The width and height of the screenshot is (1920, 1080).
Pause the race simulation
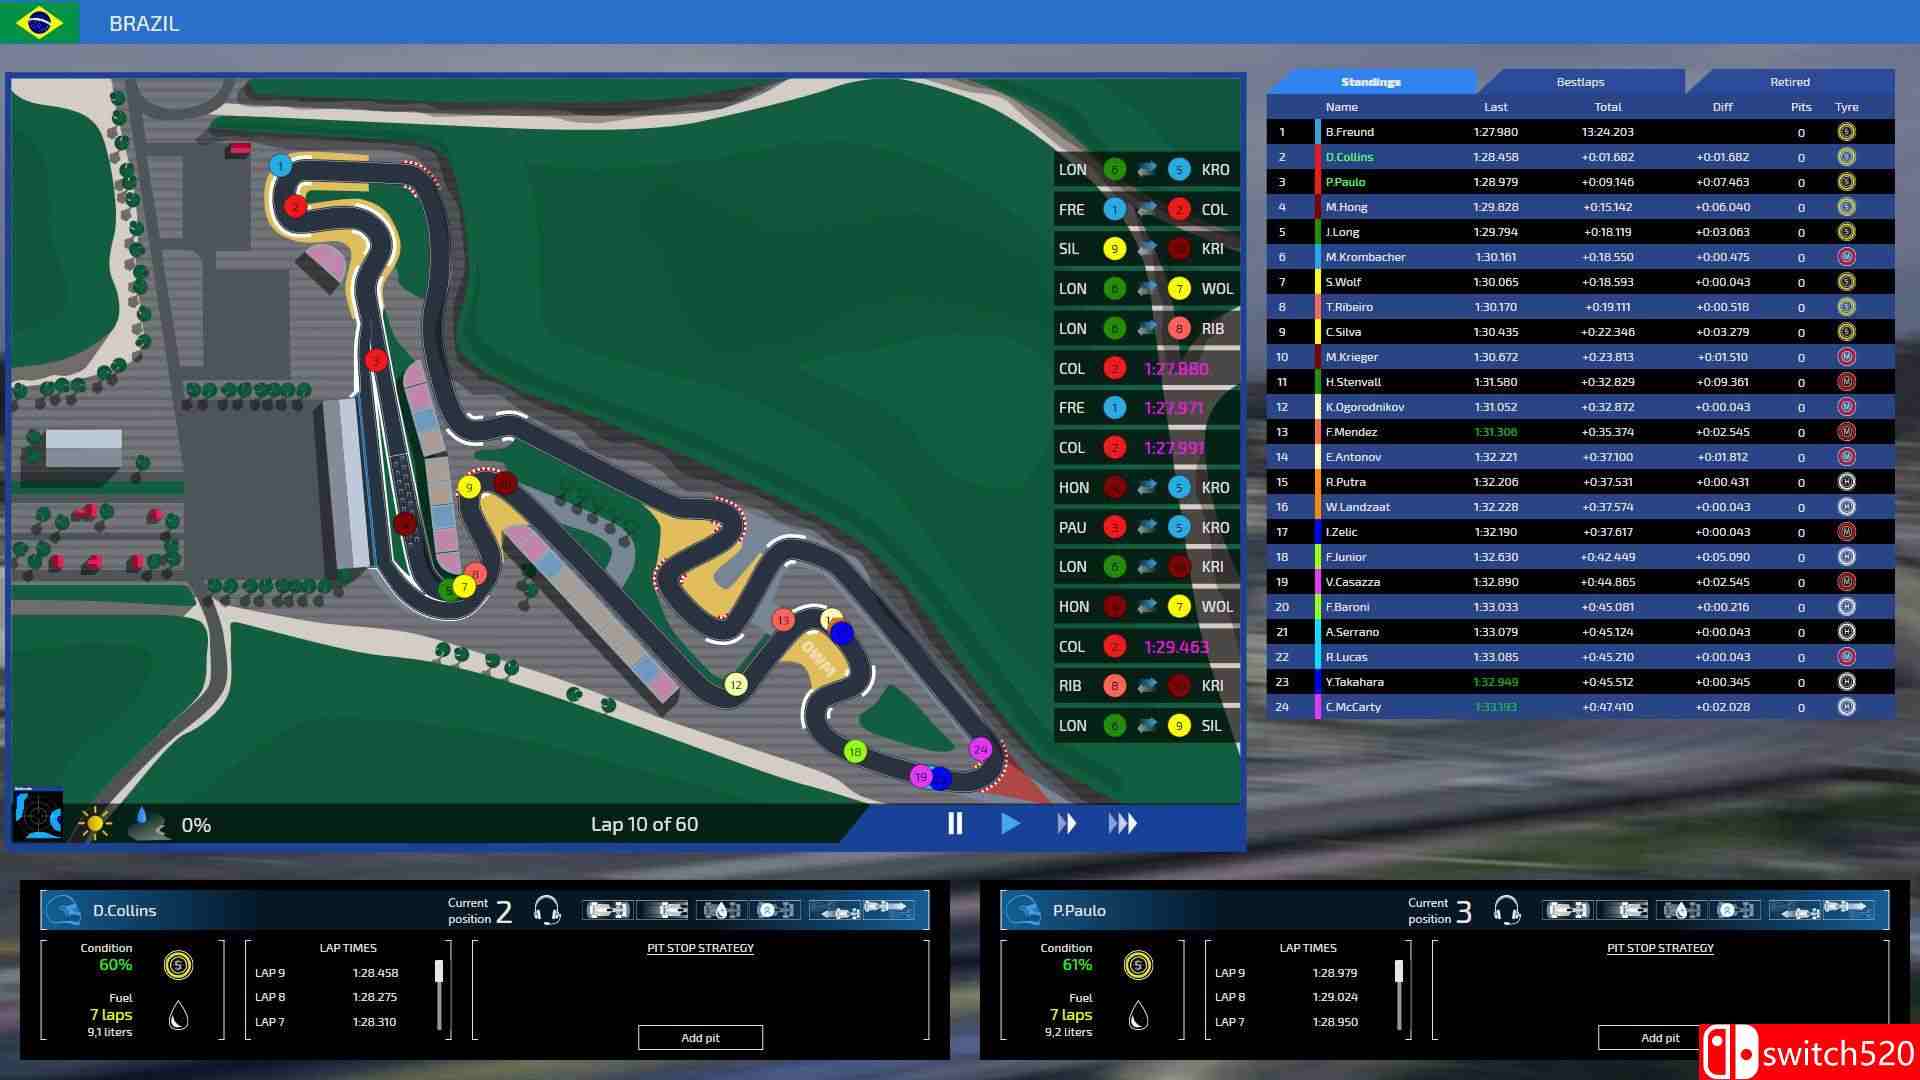[955, 823]
